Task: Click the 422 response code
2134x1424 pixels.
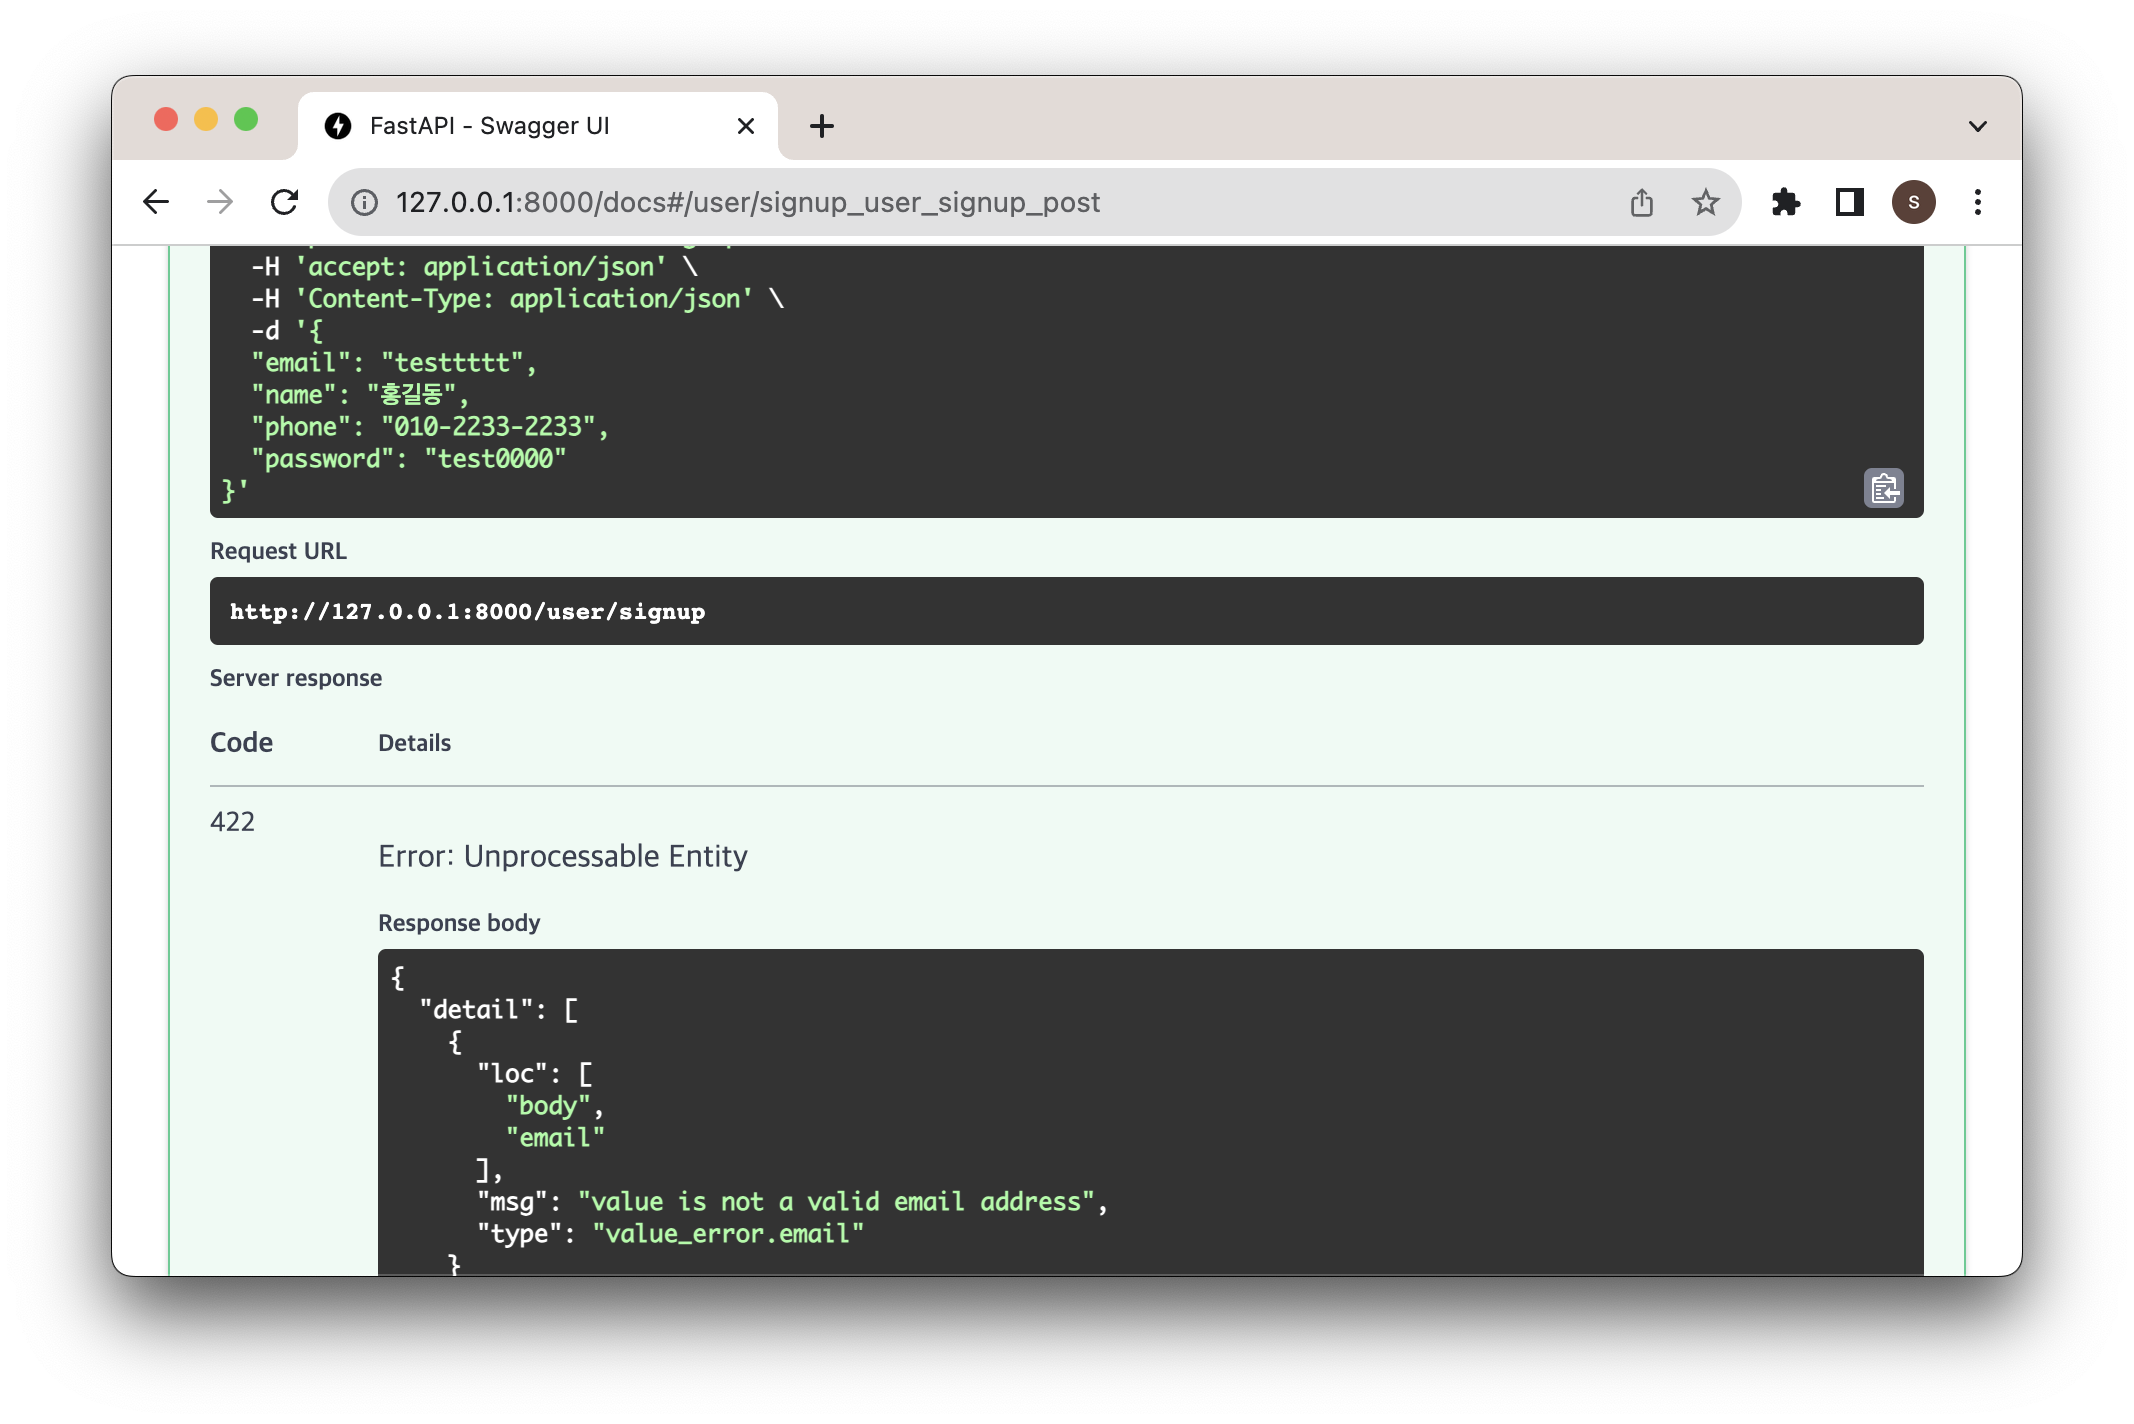Action: (232, 822)
